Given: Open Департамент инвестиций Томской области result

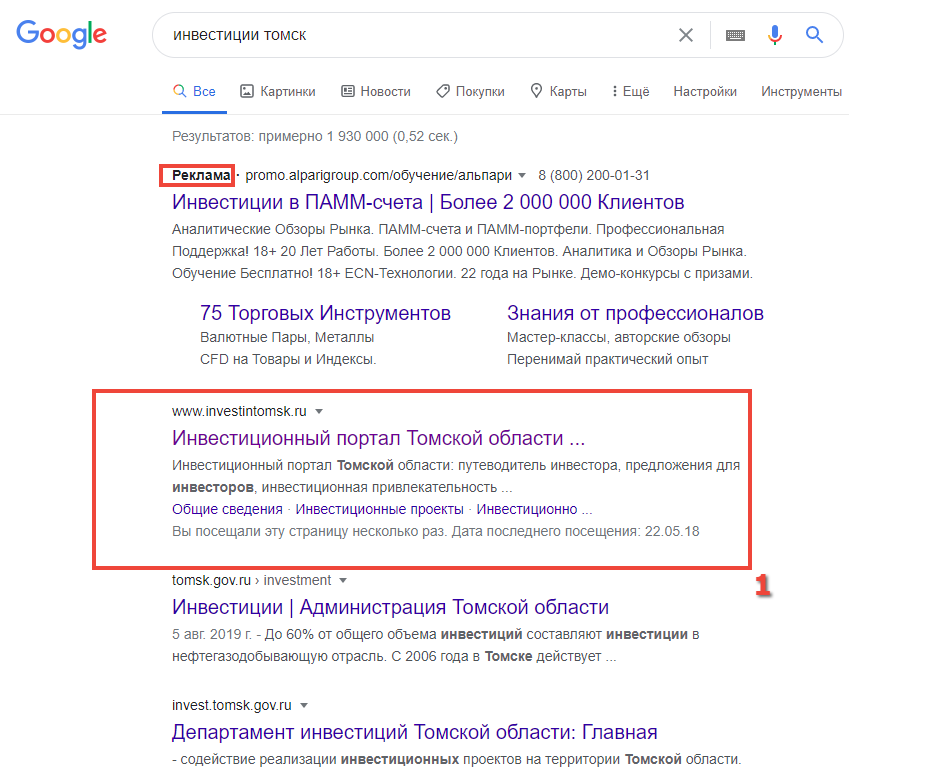Looking at the screenshot, I should [x=414, y=732].
